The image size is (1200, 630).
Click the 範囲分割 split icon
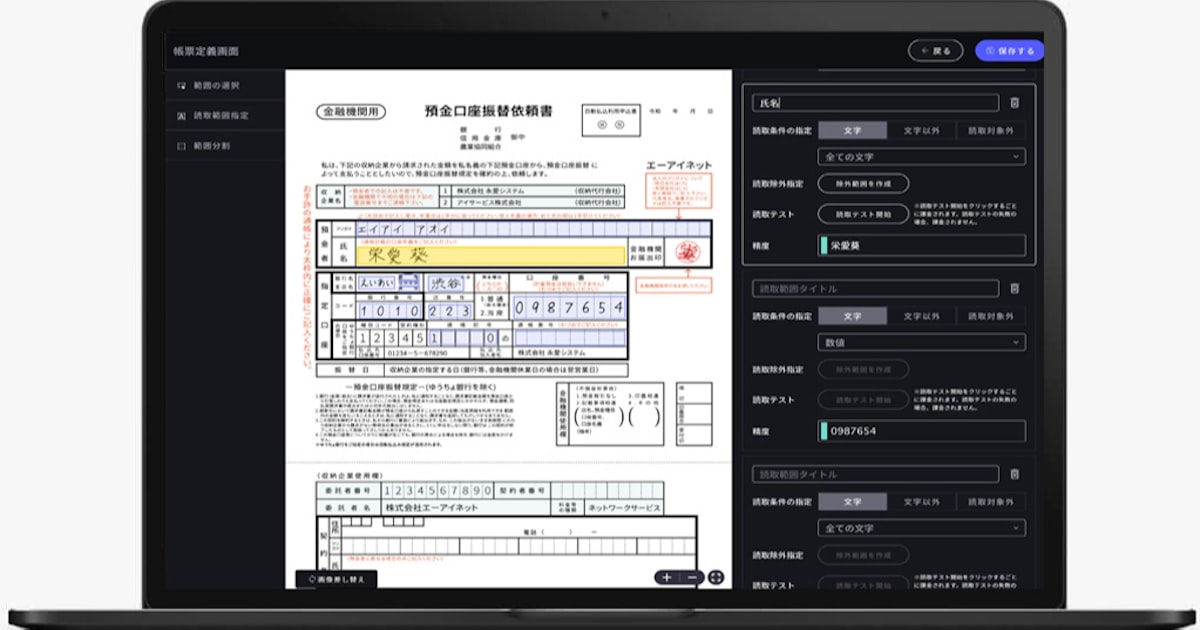tap(181, 146)
